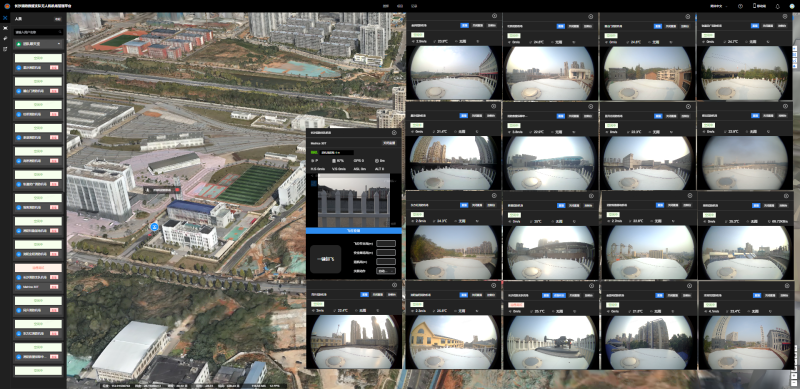This screenshot has width=800, height=389.
Task: Select the second icon in left sidebar
Action: [x=5, y=28]
